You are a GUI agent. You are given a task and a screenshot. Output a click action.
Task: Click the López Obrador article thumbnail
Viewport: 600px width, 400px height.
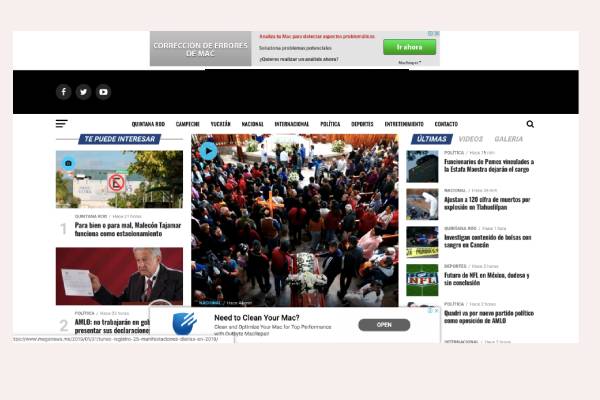[119, 276]
